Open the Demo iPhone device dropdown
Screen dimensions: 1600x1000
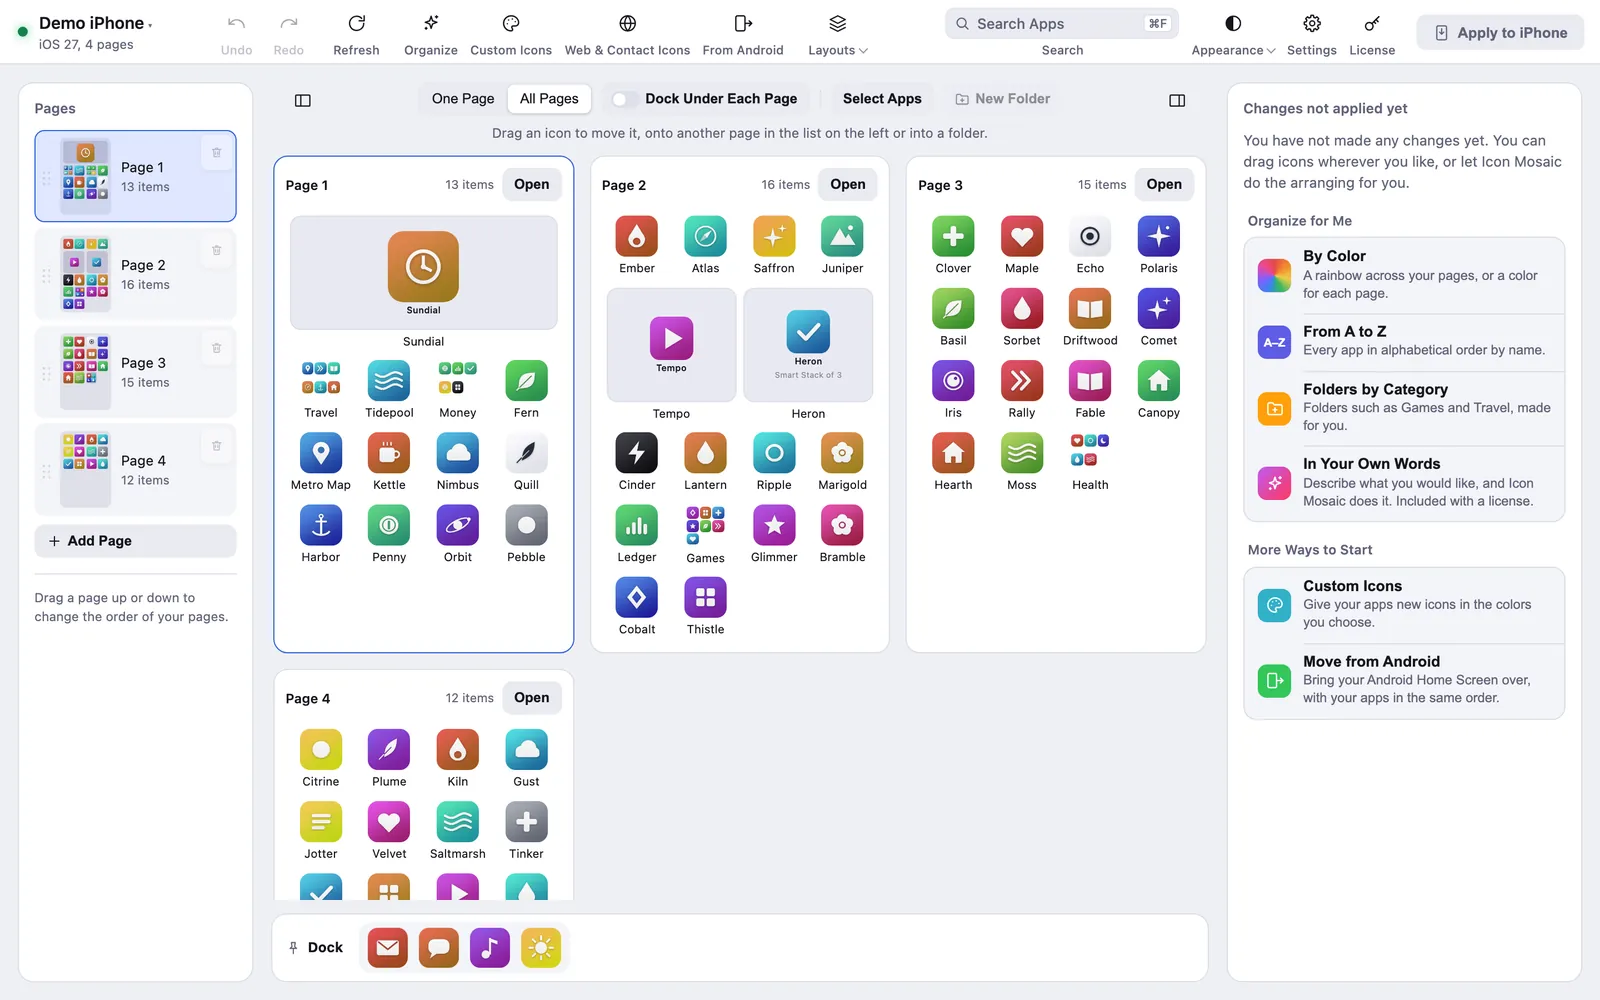(96, 23)
